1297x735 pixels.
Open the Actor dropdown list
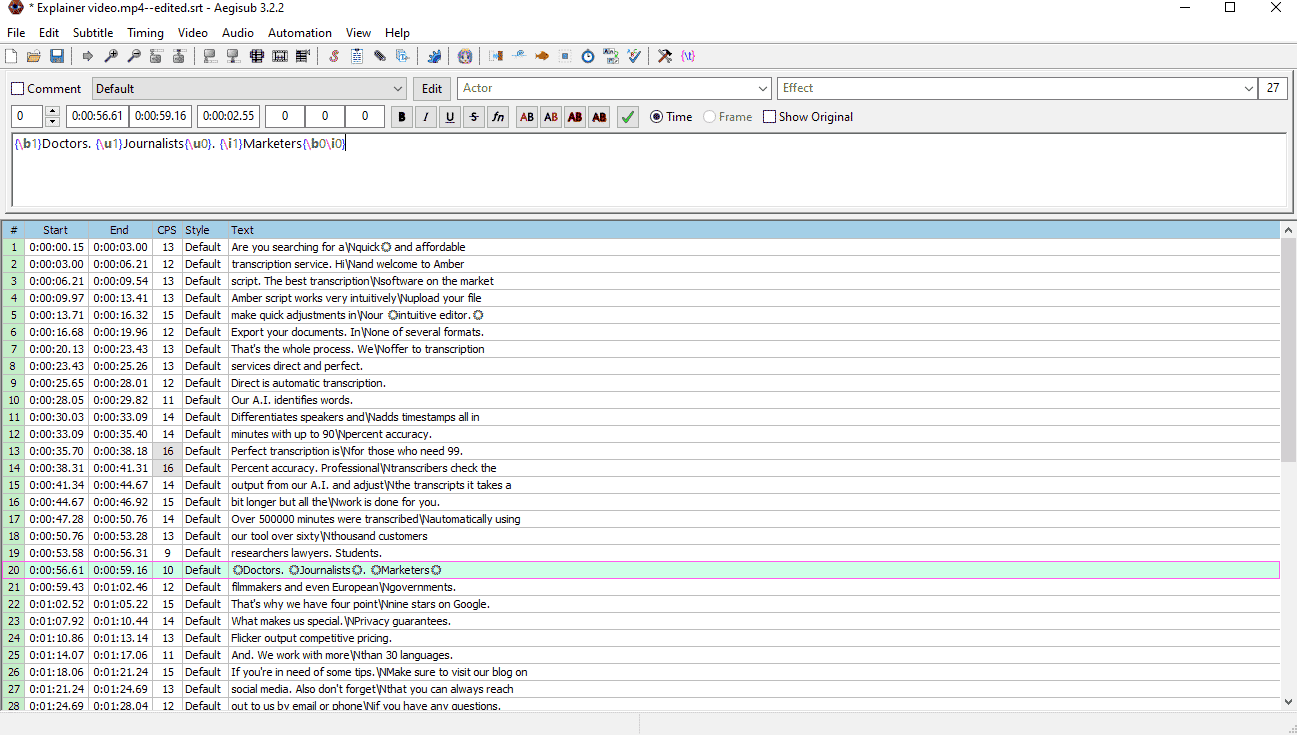(x=763, y=89)
